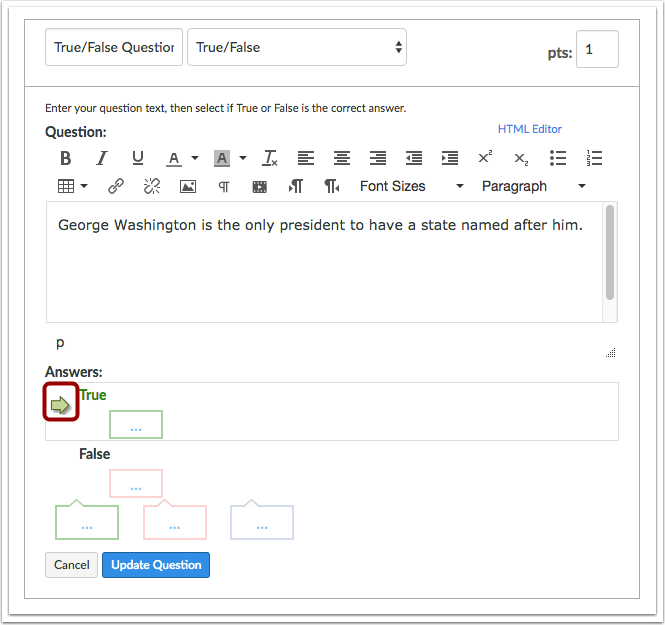Click the 'p' element path indicator
Screen dimensions: 665x625
(60, 343)
